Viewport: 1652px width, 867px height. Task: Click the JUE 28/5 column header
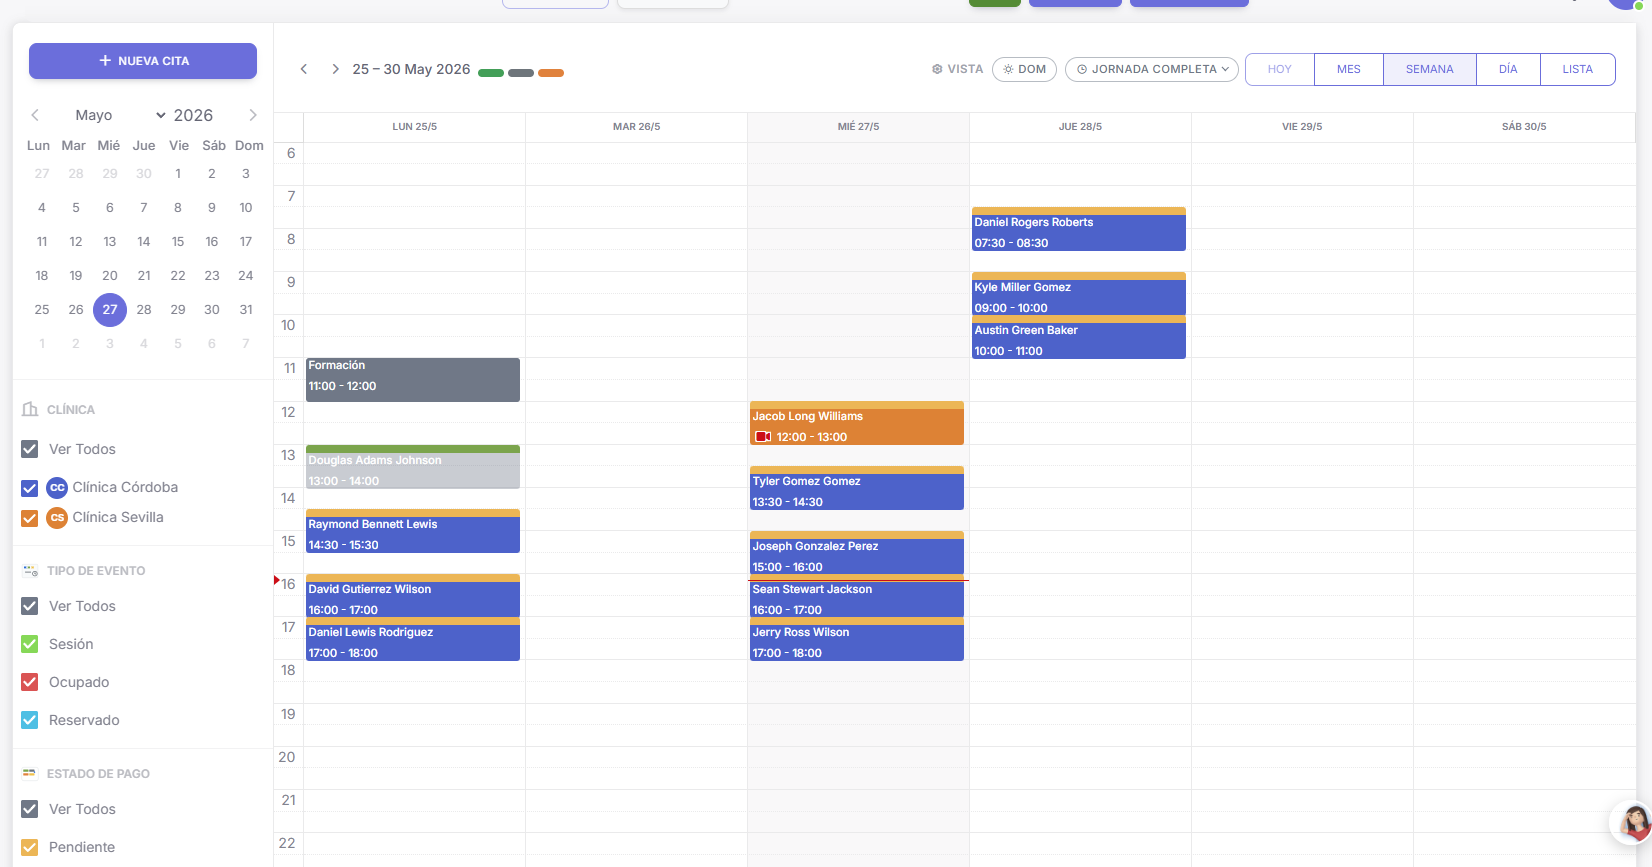click(1081, 127)
